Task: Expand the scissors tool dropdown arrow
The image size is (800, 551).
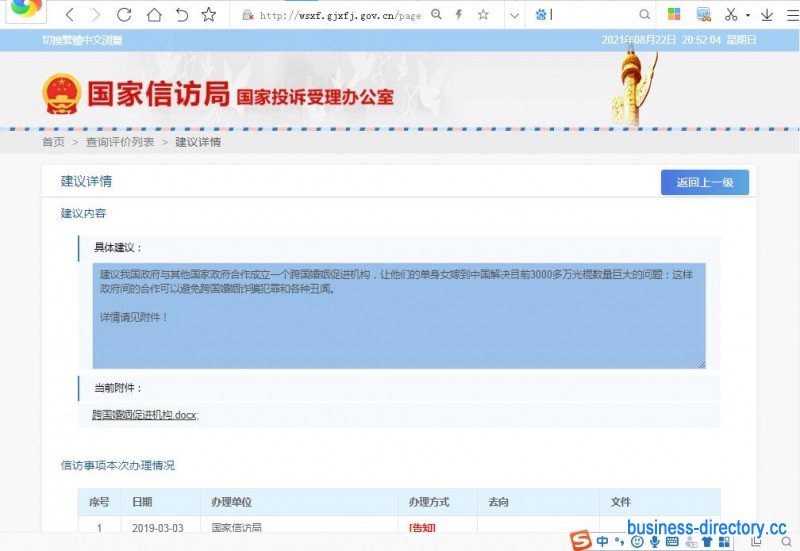Action: pos(747,15)
